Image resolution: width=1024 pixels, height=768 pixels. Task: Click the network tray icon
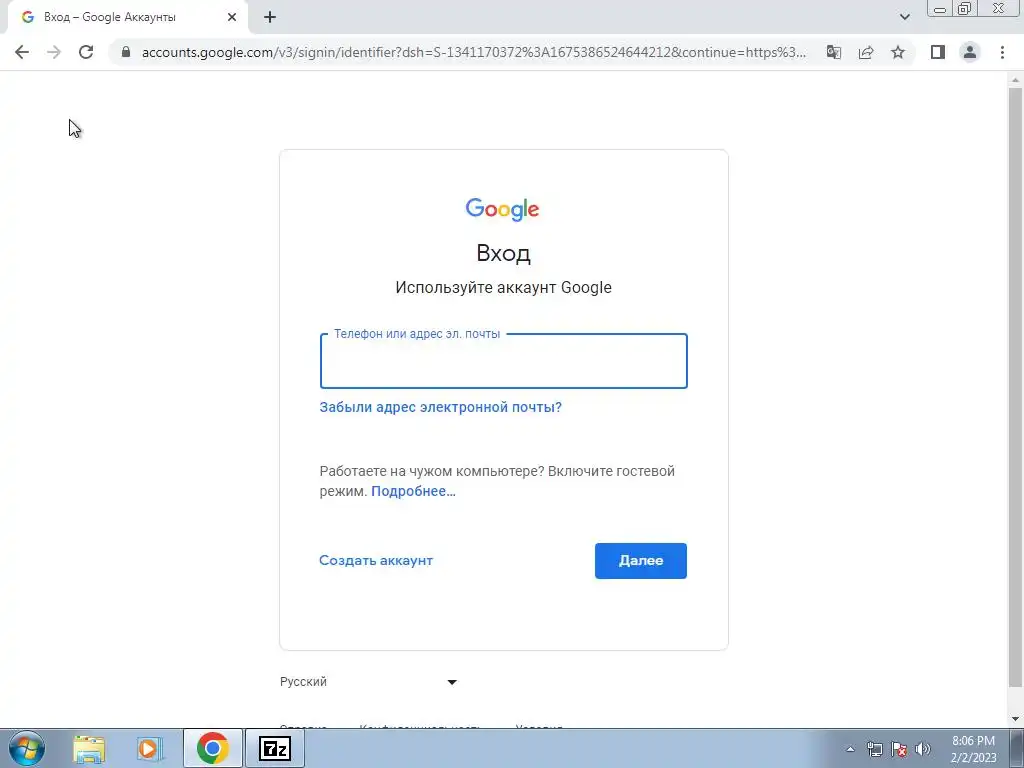(874, 749)
